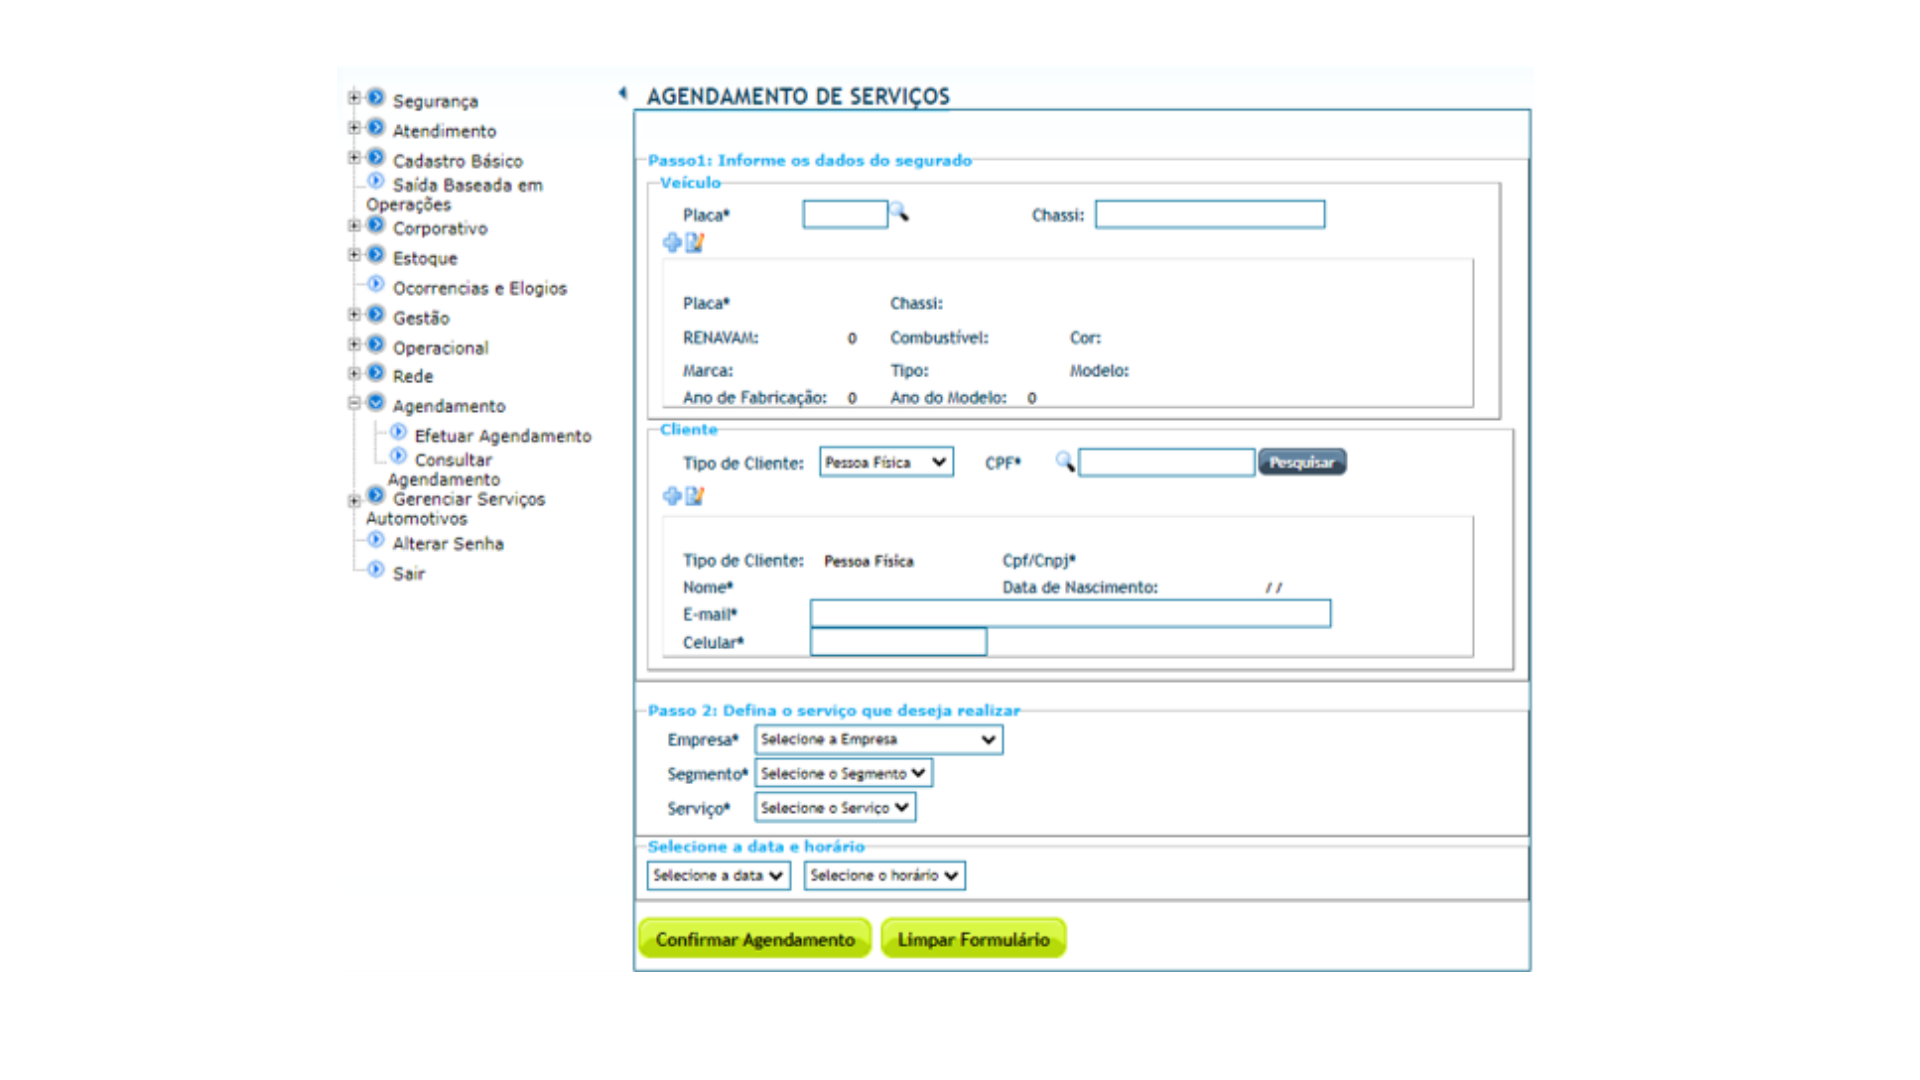Edit client with the pencil icon under Tipo de Cliente

click(x=695, y=496)
